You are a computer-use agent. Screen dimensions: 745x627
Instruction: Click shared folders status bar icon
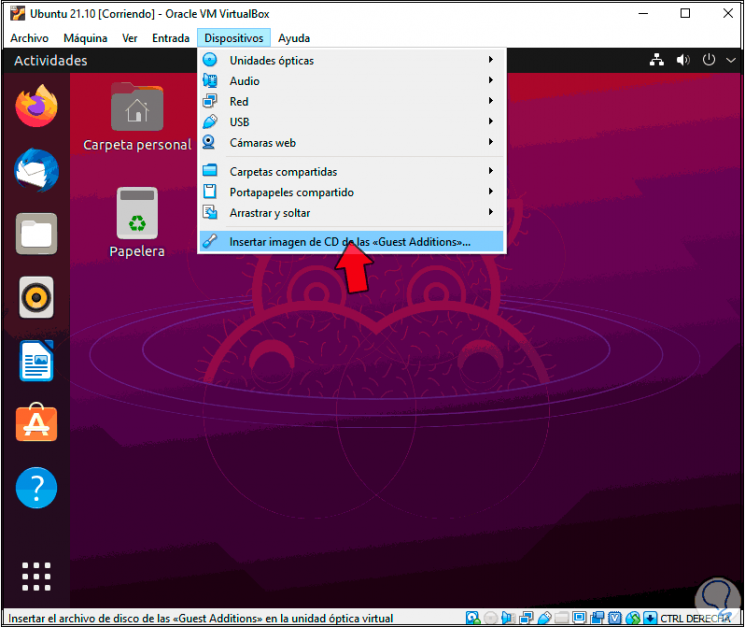point(562,618)
